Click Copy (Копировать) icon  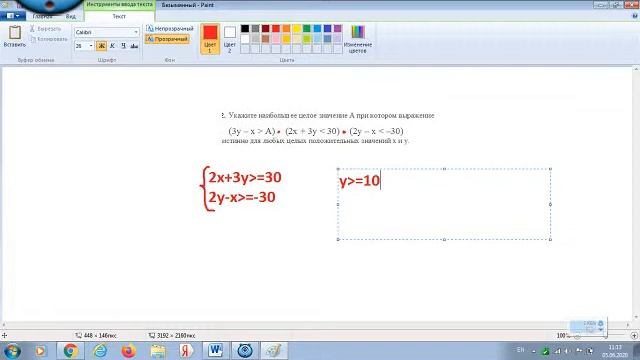pos(33,39)
